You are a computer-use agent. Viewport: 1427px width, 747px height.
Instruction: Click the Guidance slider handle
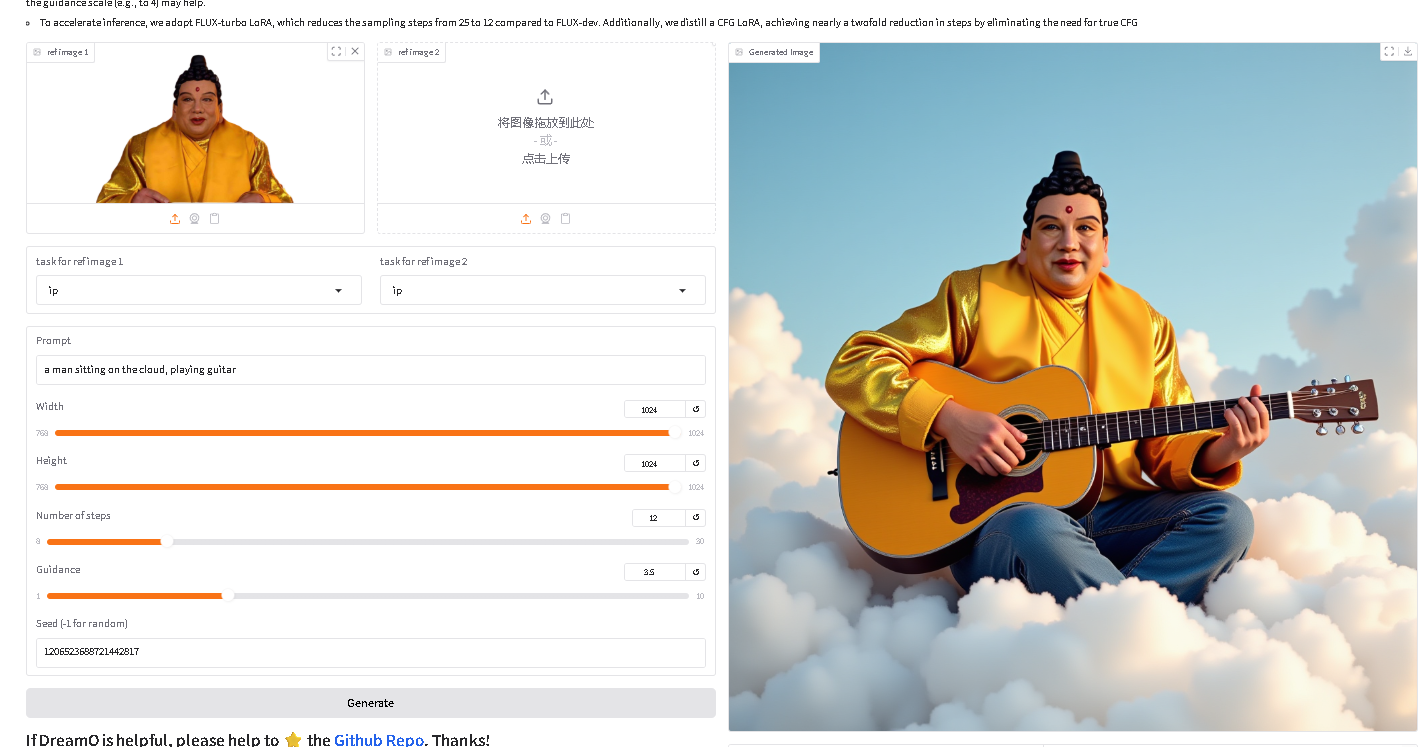coord(228,596)
